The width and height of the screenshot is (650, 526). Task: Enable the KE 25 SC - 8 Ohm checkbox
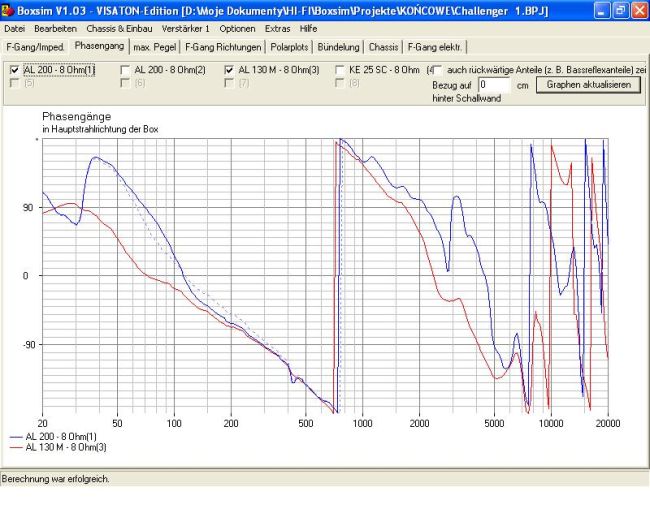click(x=340, y=70)
